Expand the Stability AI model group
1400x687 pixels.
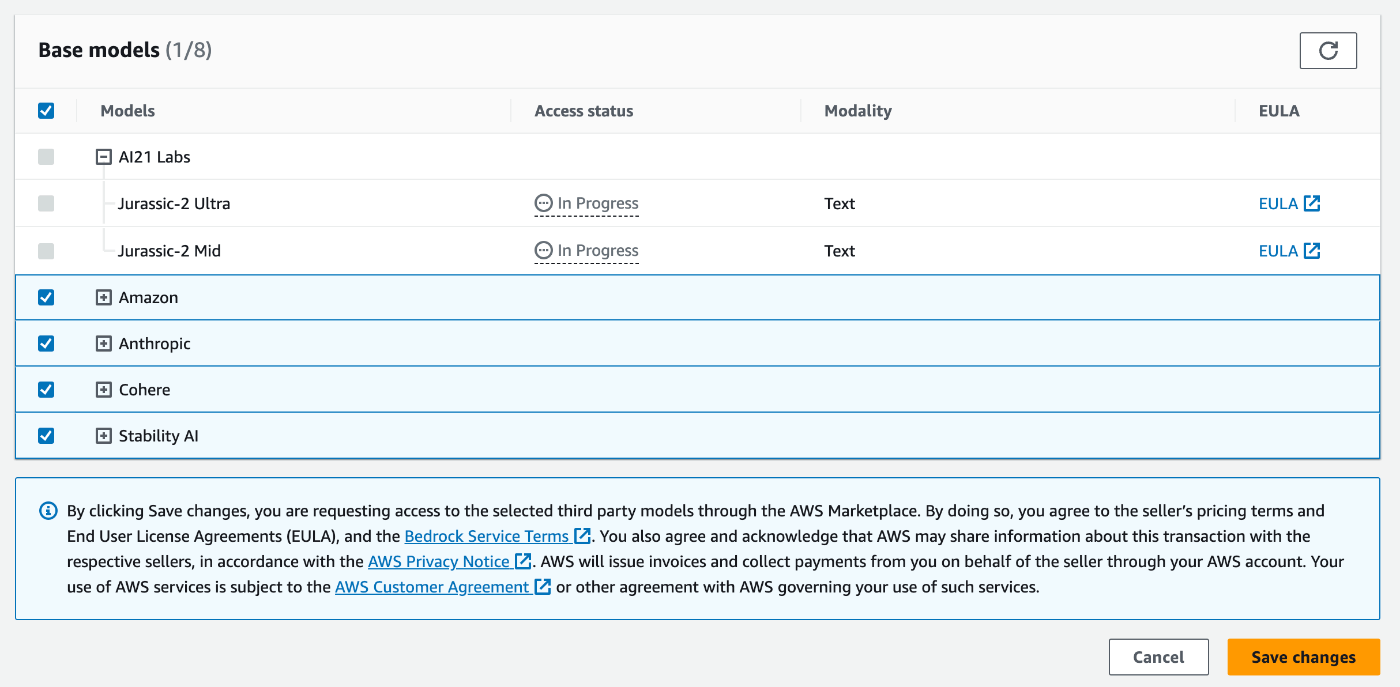[103, 435]
